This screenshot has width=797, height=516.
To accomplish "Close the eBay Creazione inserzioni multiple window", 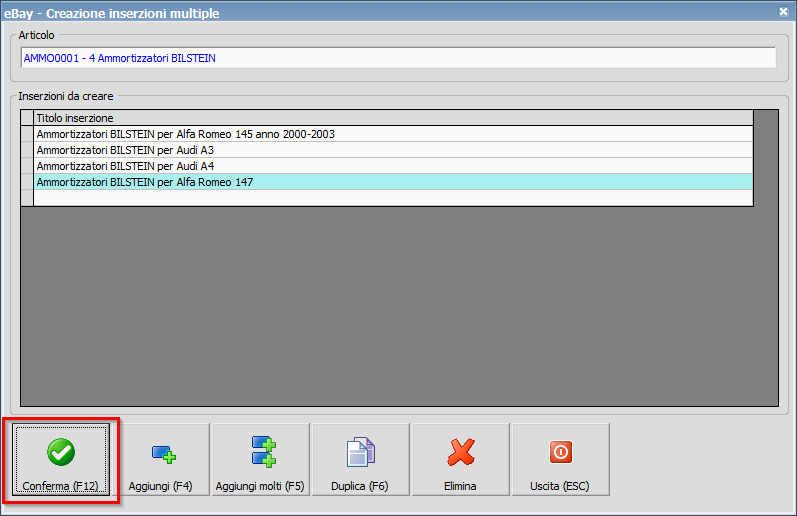I will [783, 12].
